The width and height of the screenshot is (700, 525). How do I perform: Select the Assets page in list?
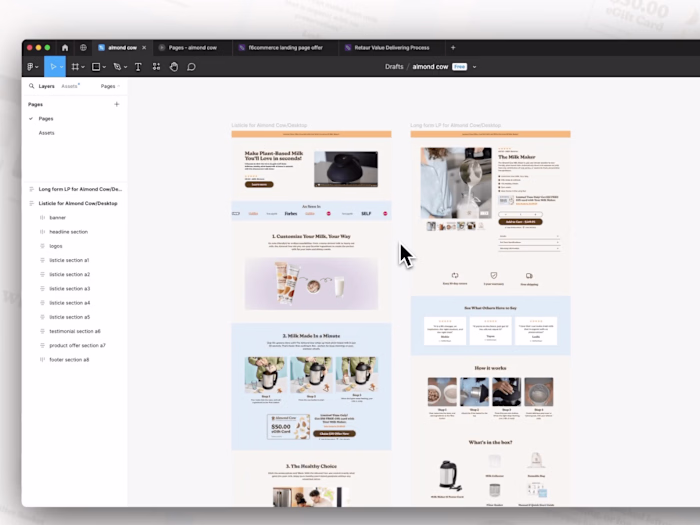46,133
